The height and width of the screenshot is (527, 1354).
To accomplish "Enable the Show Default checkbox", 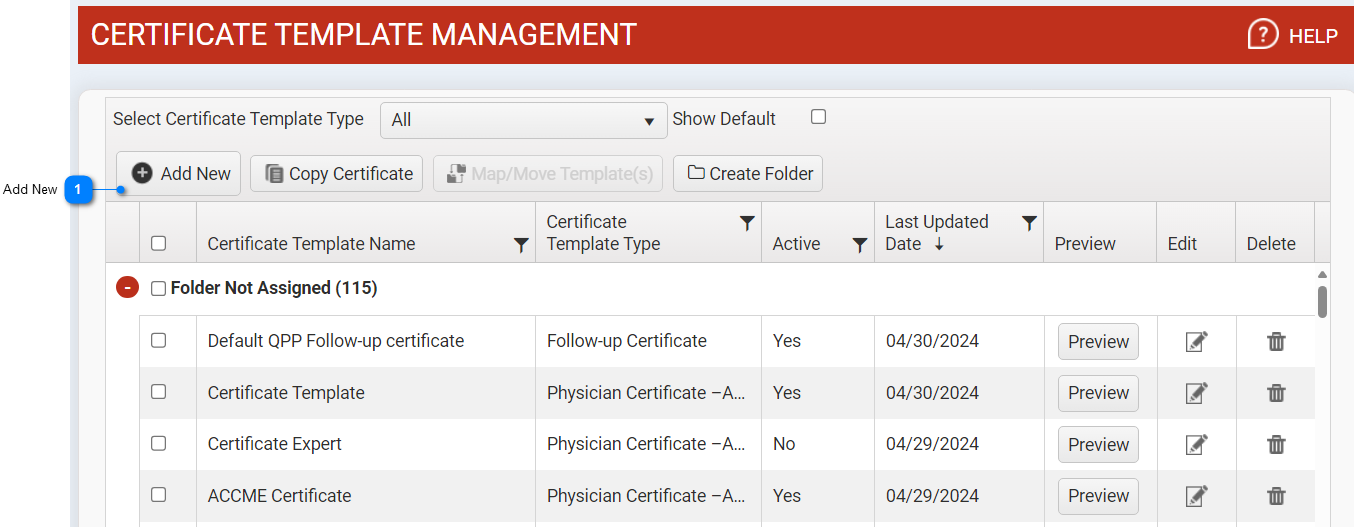I will coord(818,117).
